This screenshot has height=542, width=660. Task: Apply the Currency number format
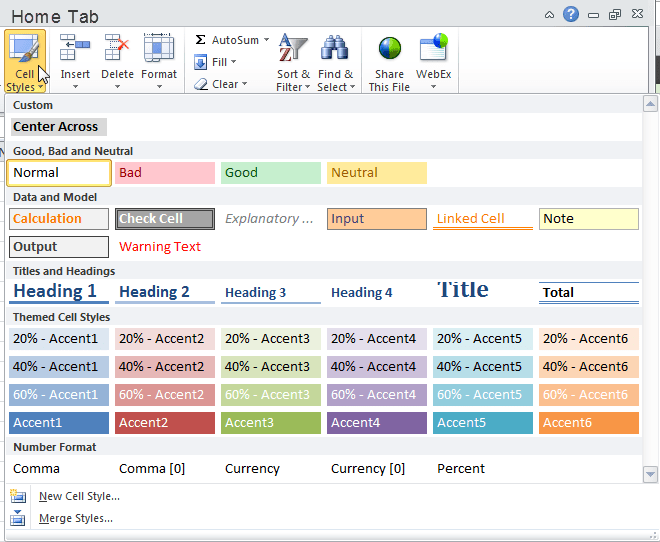pos(252,468)
